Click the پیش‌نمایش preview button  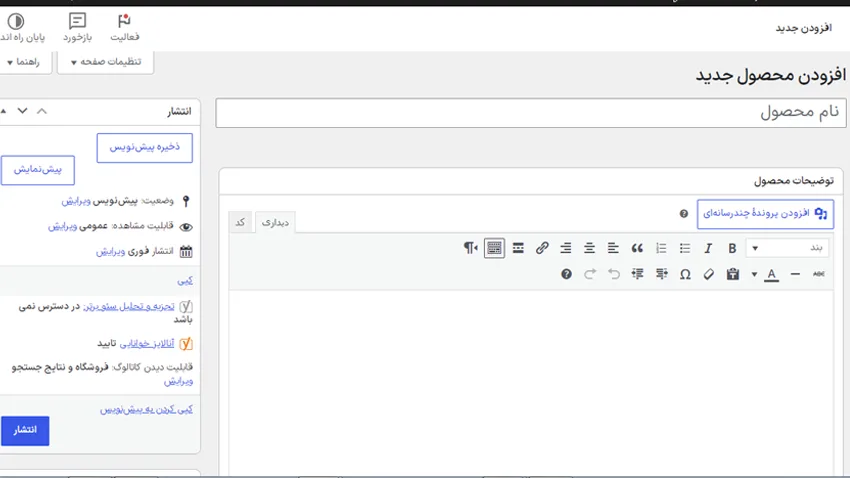coord(37,170)
